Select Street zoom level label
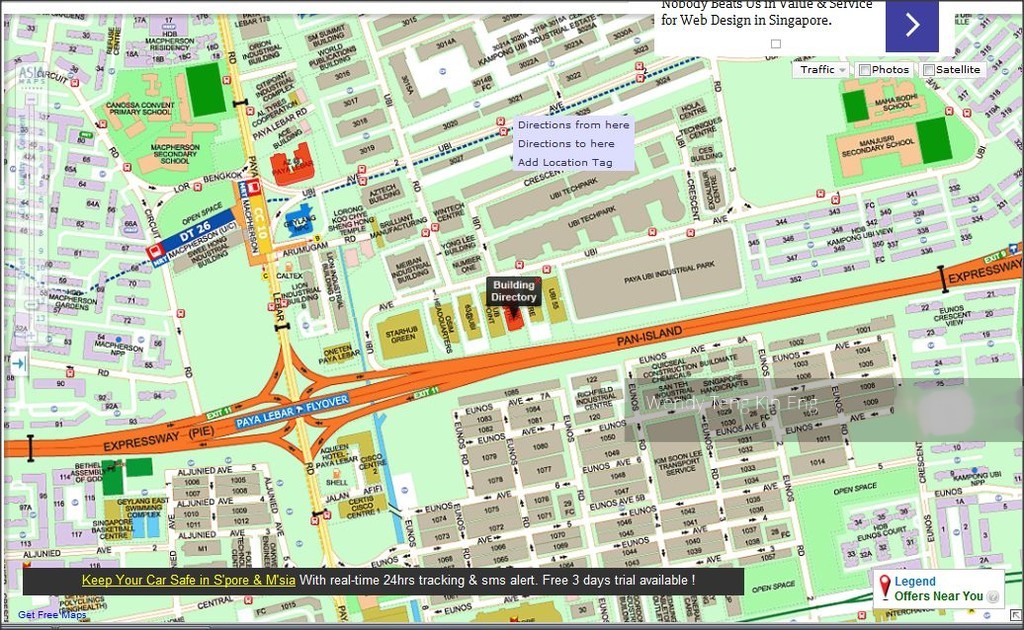The width and height of the screenshot is (1024, 630). [21, 270]
